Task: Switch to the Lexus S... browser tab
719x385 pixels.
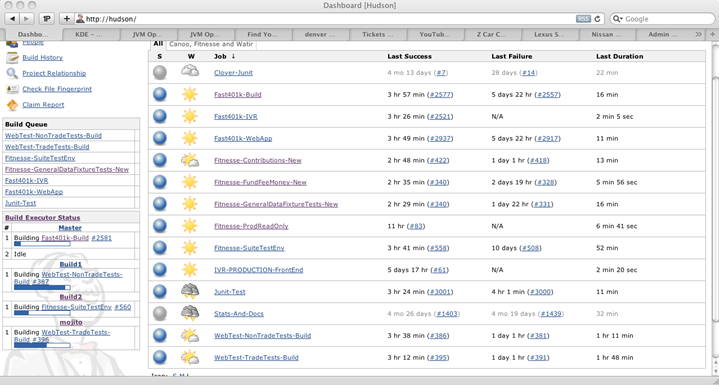Action: point(550,34)
